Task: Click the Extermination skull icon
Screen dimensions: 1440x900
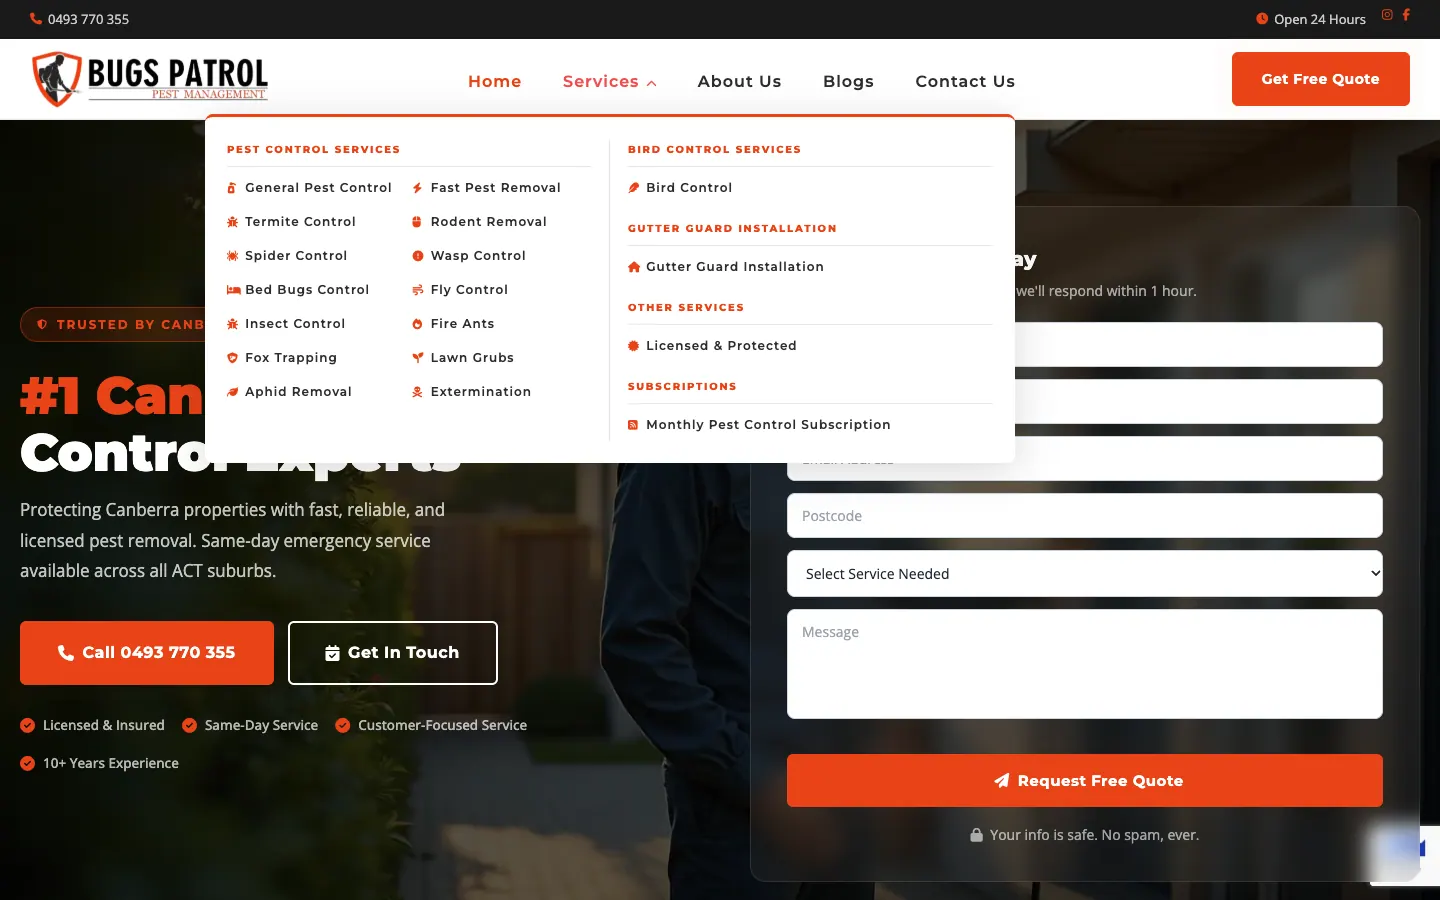Action: (418, 392)
